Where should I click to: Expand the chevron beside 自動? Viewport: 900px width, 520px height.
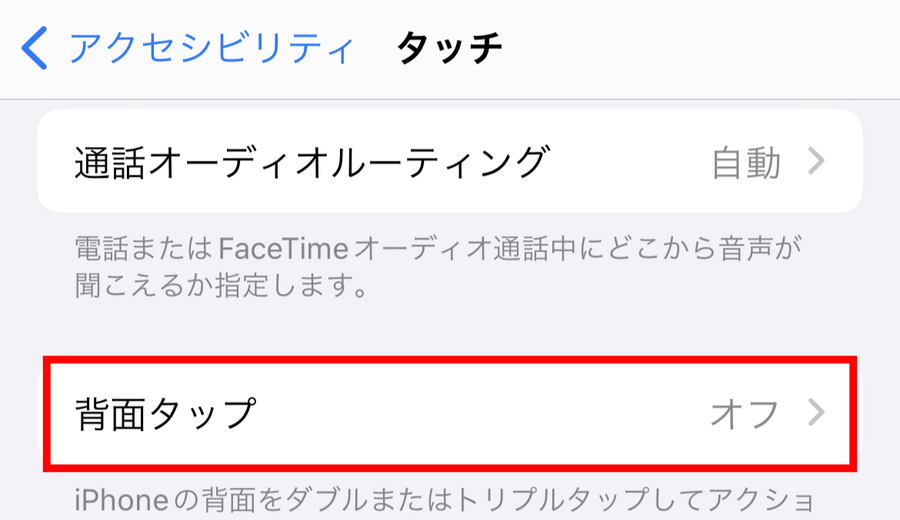(x=817, y=161)
